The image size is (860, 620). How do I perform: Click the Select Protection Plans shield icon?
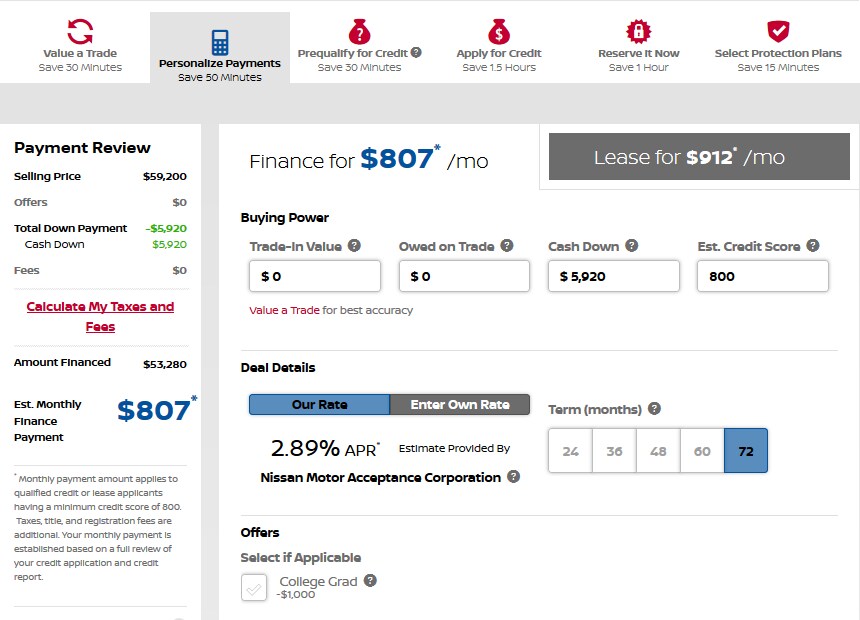coord(778,31)
